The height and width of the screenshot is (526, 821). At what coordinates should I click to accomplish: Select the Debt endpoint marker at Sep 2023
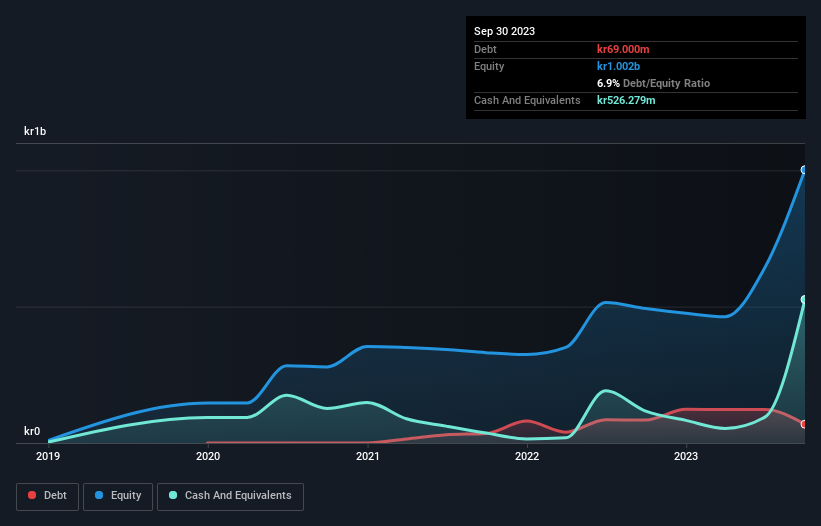[804, 424]
